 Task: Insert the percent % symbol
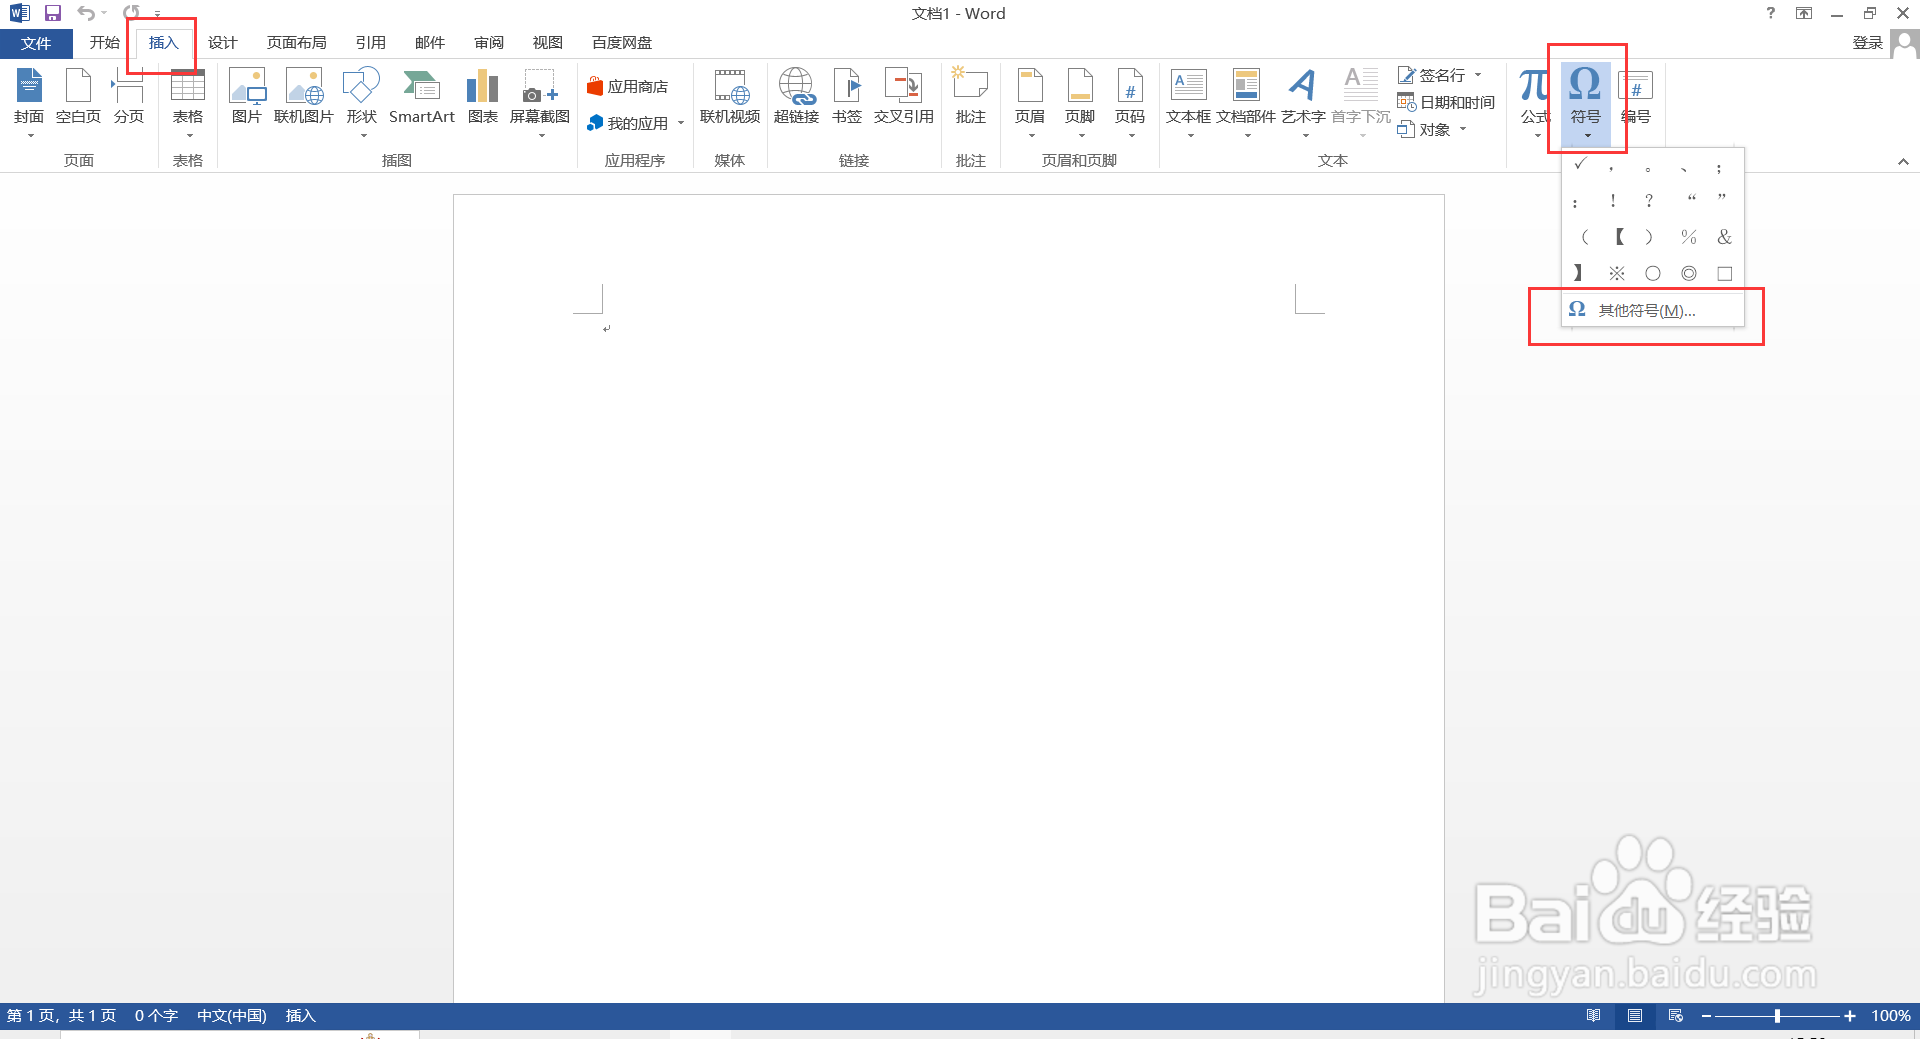tap(1688, 237)
